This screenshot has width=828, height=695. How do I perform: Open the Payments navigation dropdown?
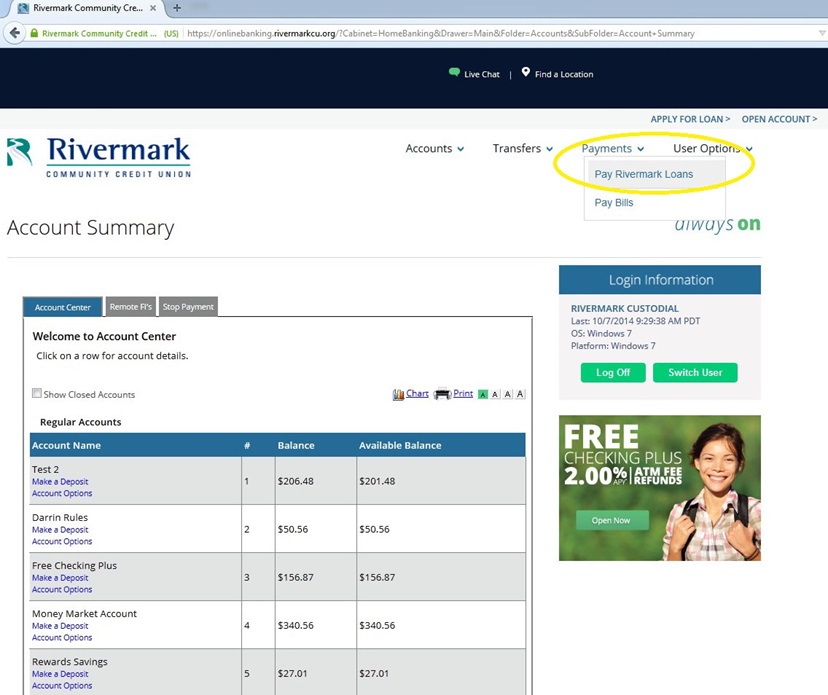(x=612, y=148)
